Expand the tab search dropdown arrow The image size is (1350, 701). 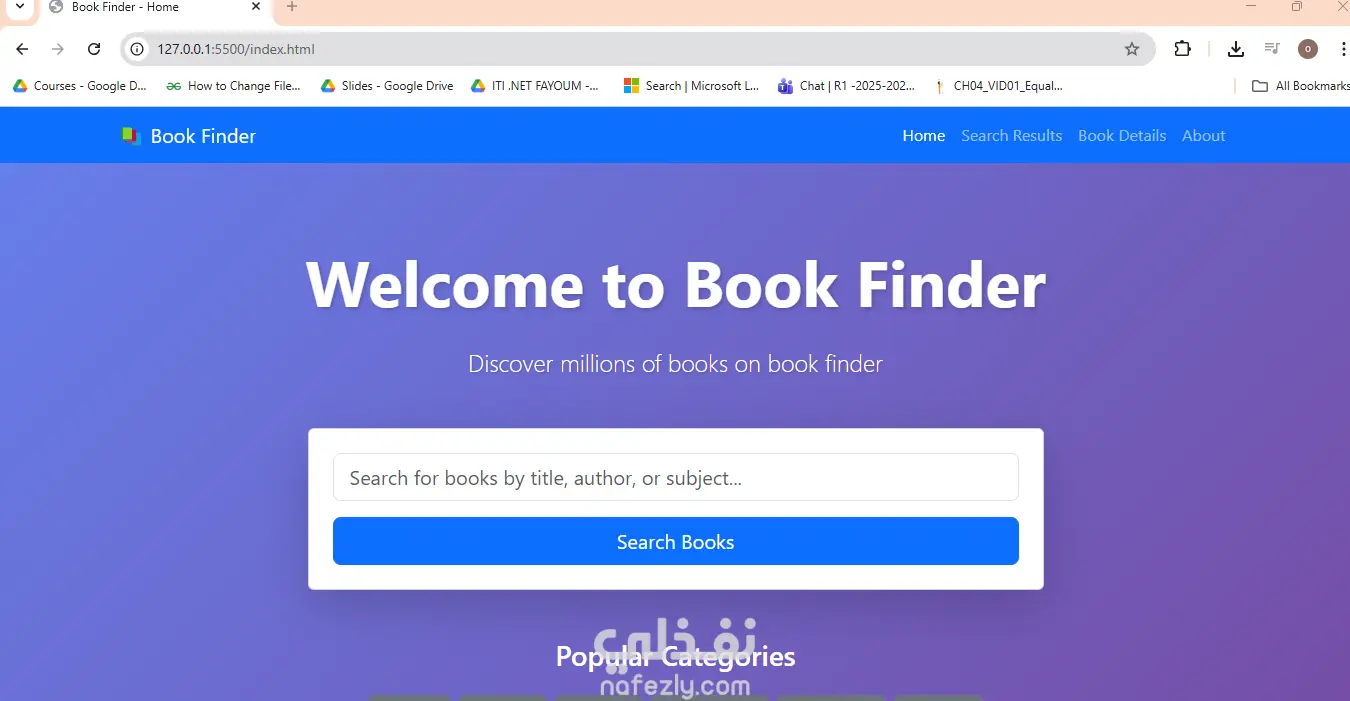pos(19,7)
